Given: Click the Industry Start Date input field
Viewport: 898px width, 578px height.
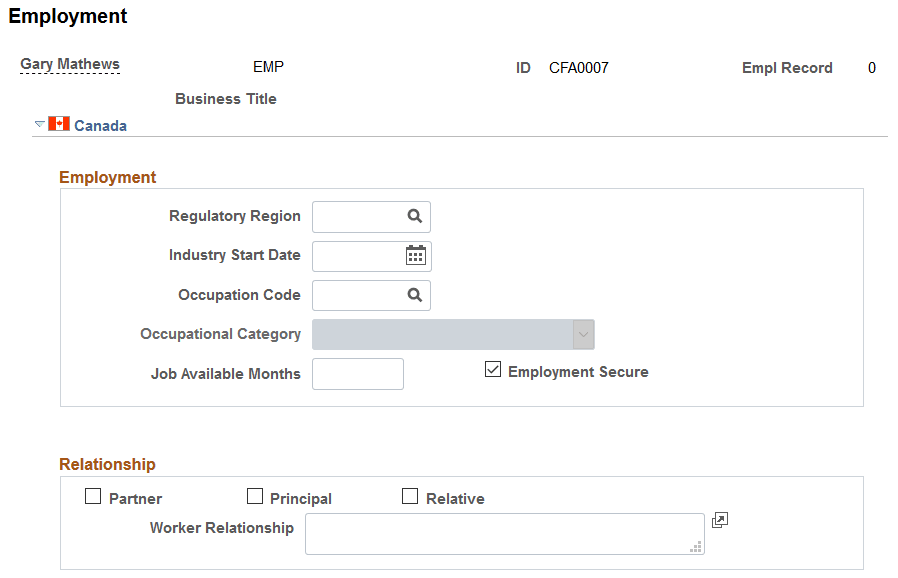Looking at the screenshot, I should click(x=360, y=256).
